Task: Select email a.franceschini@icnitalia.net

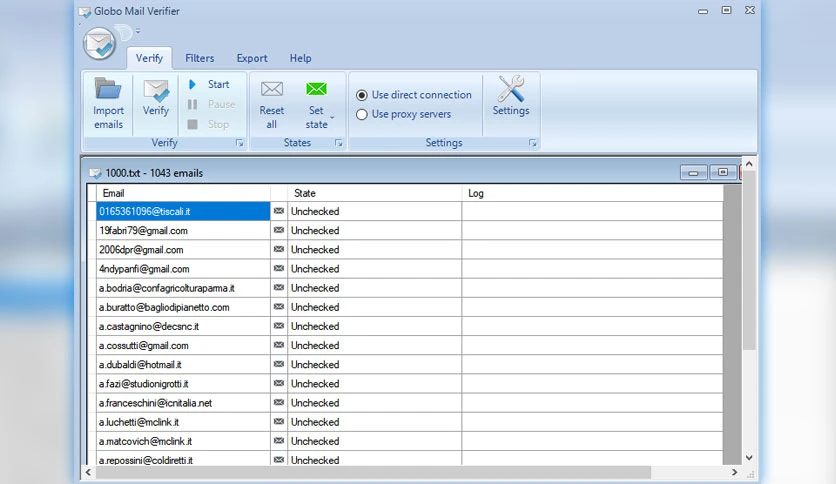Action: pos(183,403)
